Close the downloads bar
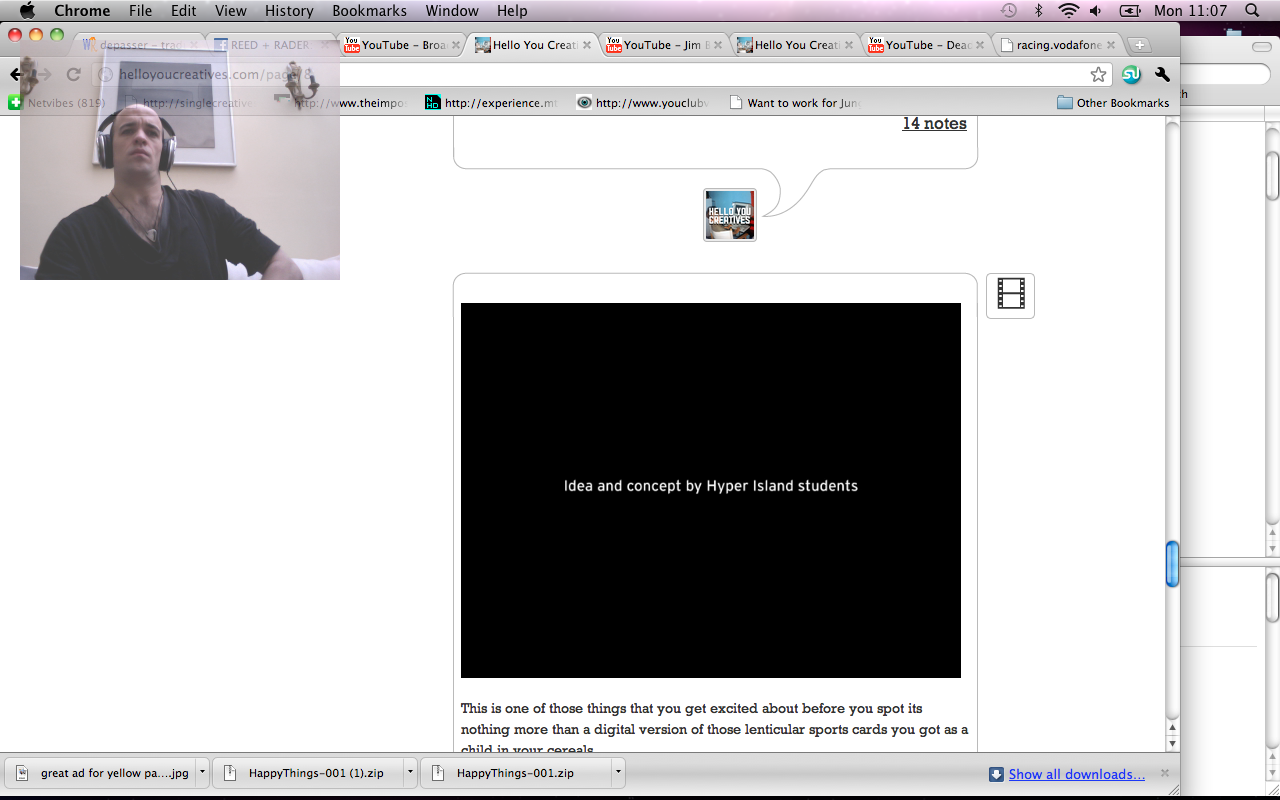Image resolution: width=1280 pixels, height=800 pixels. click(x=1164, y=773)
